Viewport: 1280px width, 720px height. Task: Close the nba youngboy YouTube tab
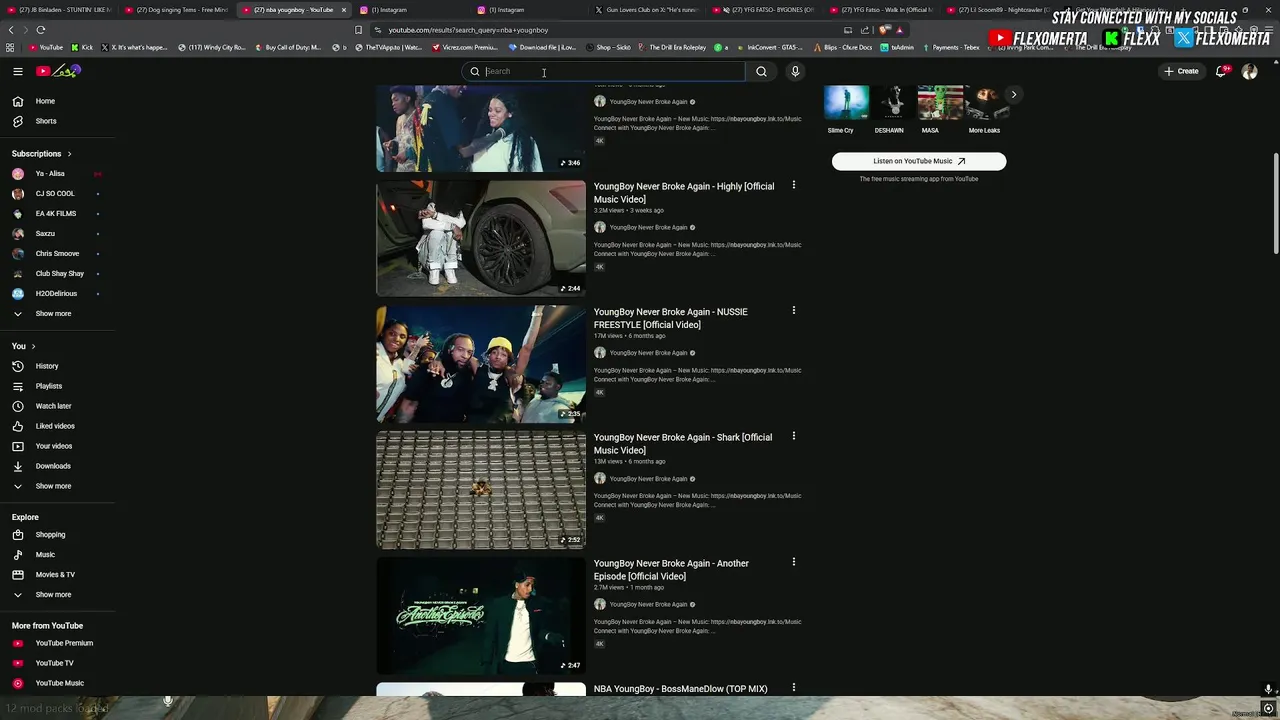[344, 10]
